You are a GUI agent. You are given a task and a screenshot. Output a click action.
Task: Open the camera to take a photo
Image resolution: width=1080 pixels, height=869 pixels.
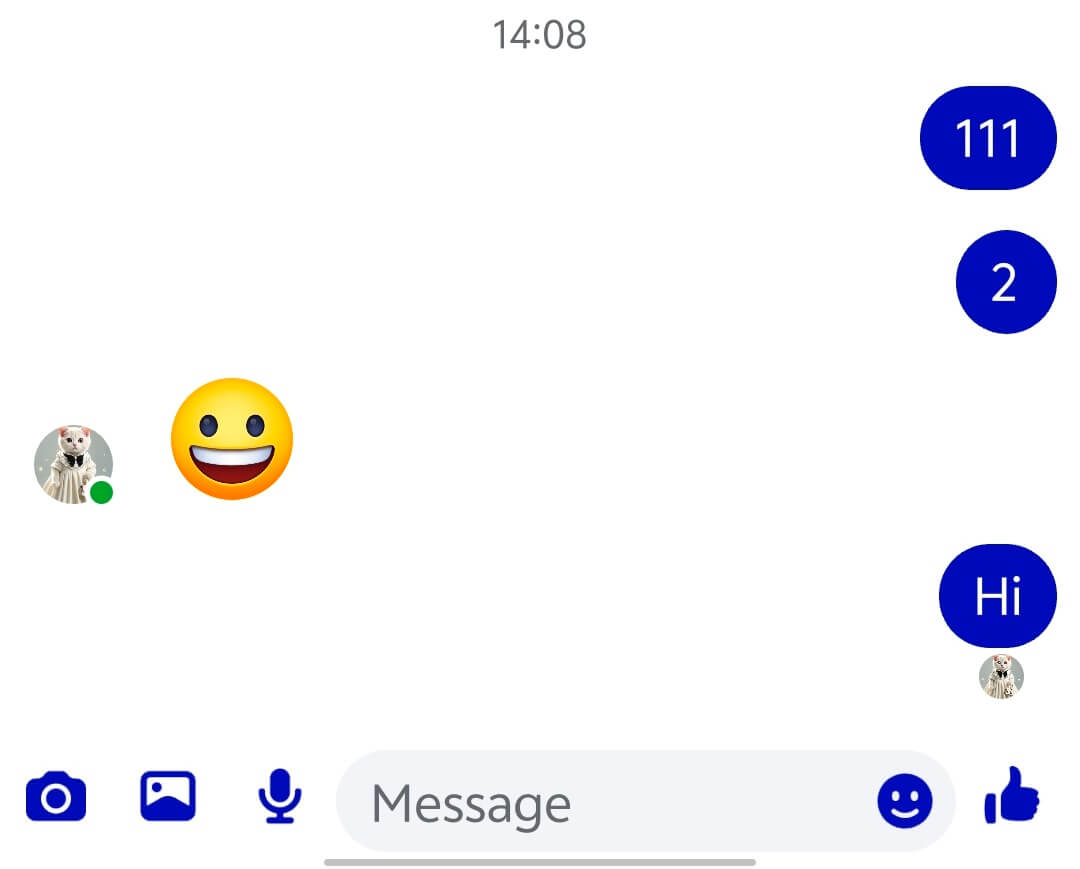pos(56,797)
